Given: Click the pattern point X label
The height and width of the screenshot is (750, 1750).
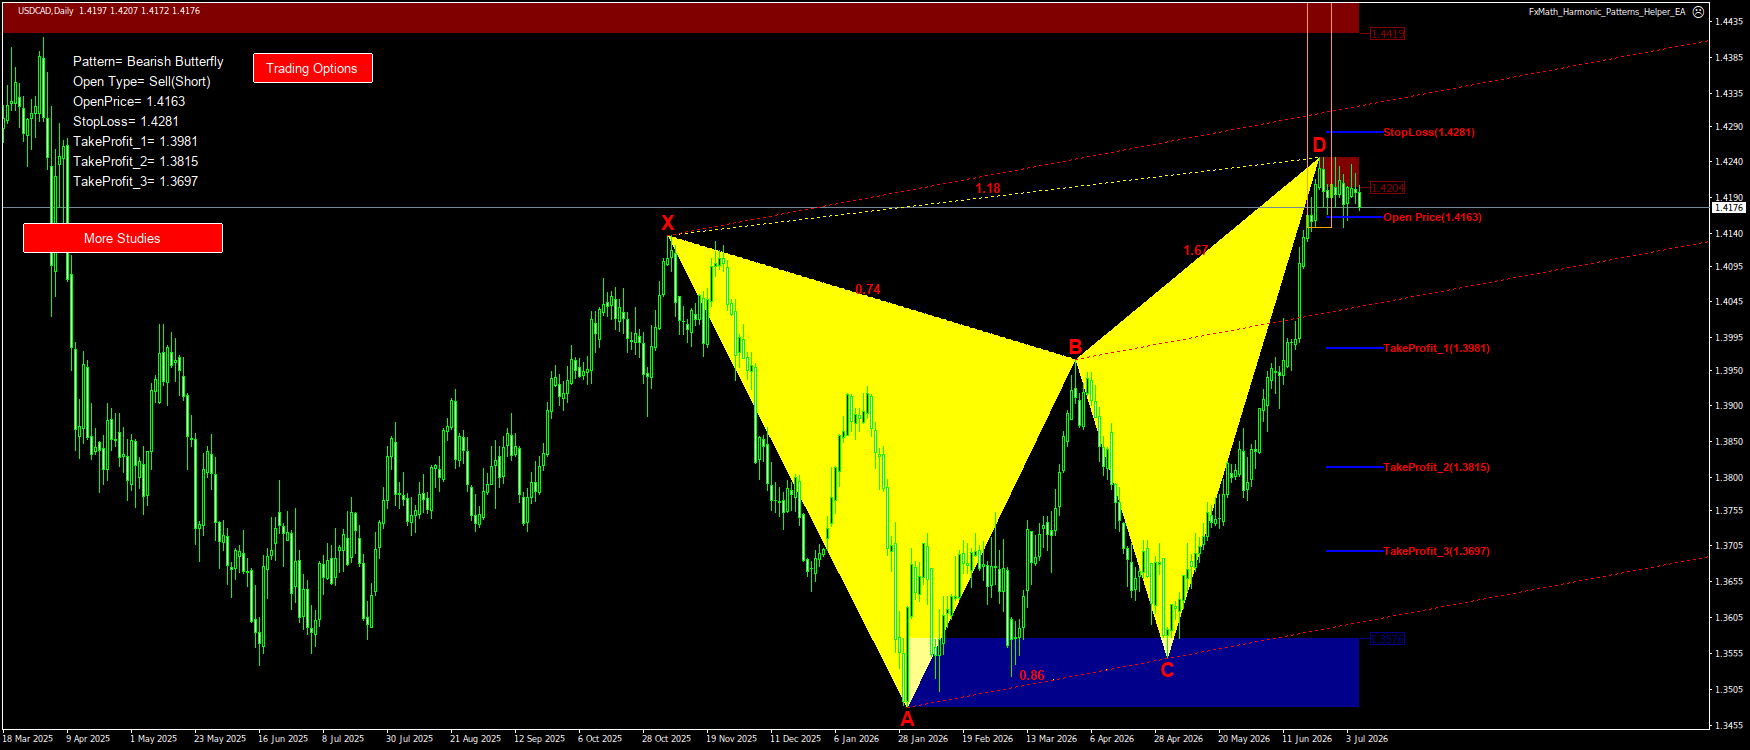Looking at the screenshot, I should point(668,223).
